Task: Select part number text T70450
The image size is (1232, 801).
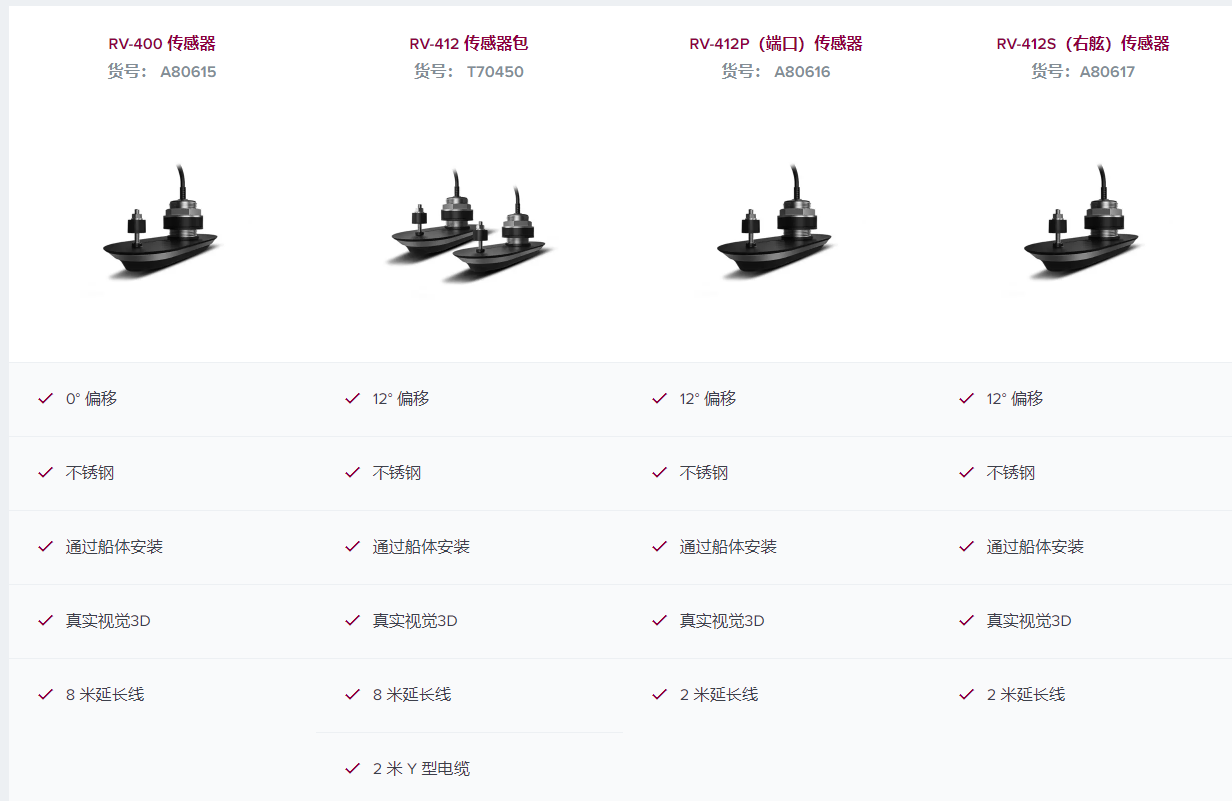Action: [495, 72]
